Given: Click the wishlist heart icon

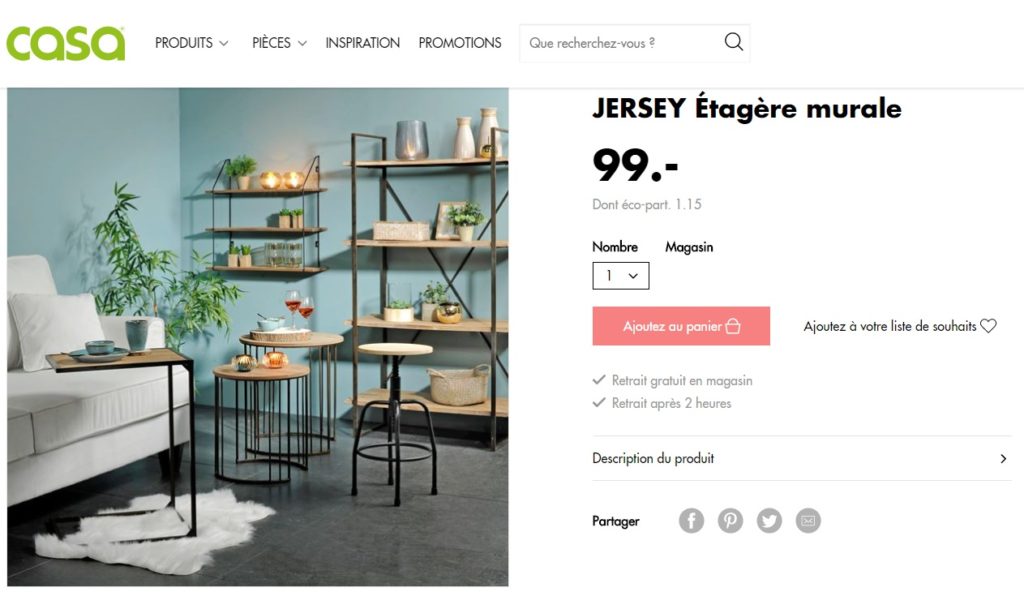Looking at the screenshot, I should click(988, 325).
